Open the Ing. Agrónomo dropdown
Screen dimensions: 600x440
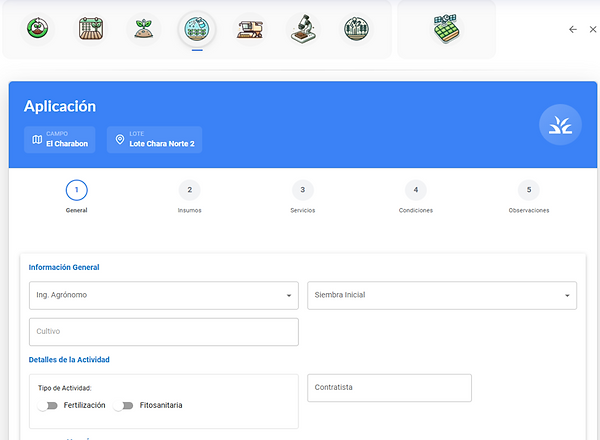coord(164,295)
